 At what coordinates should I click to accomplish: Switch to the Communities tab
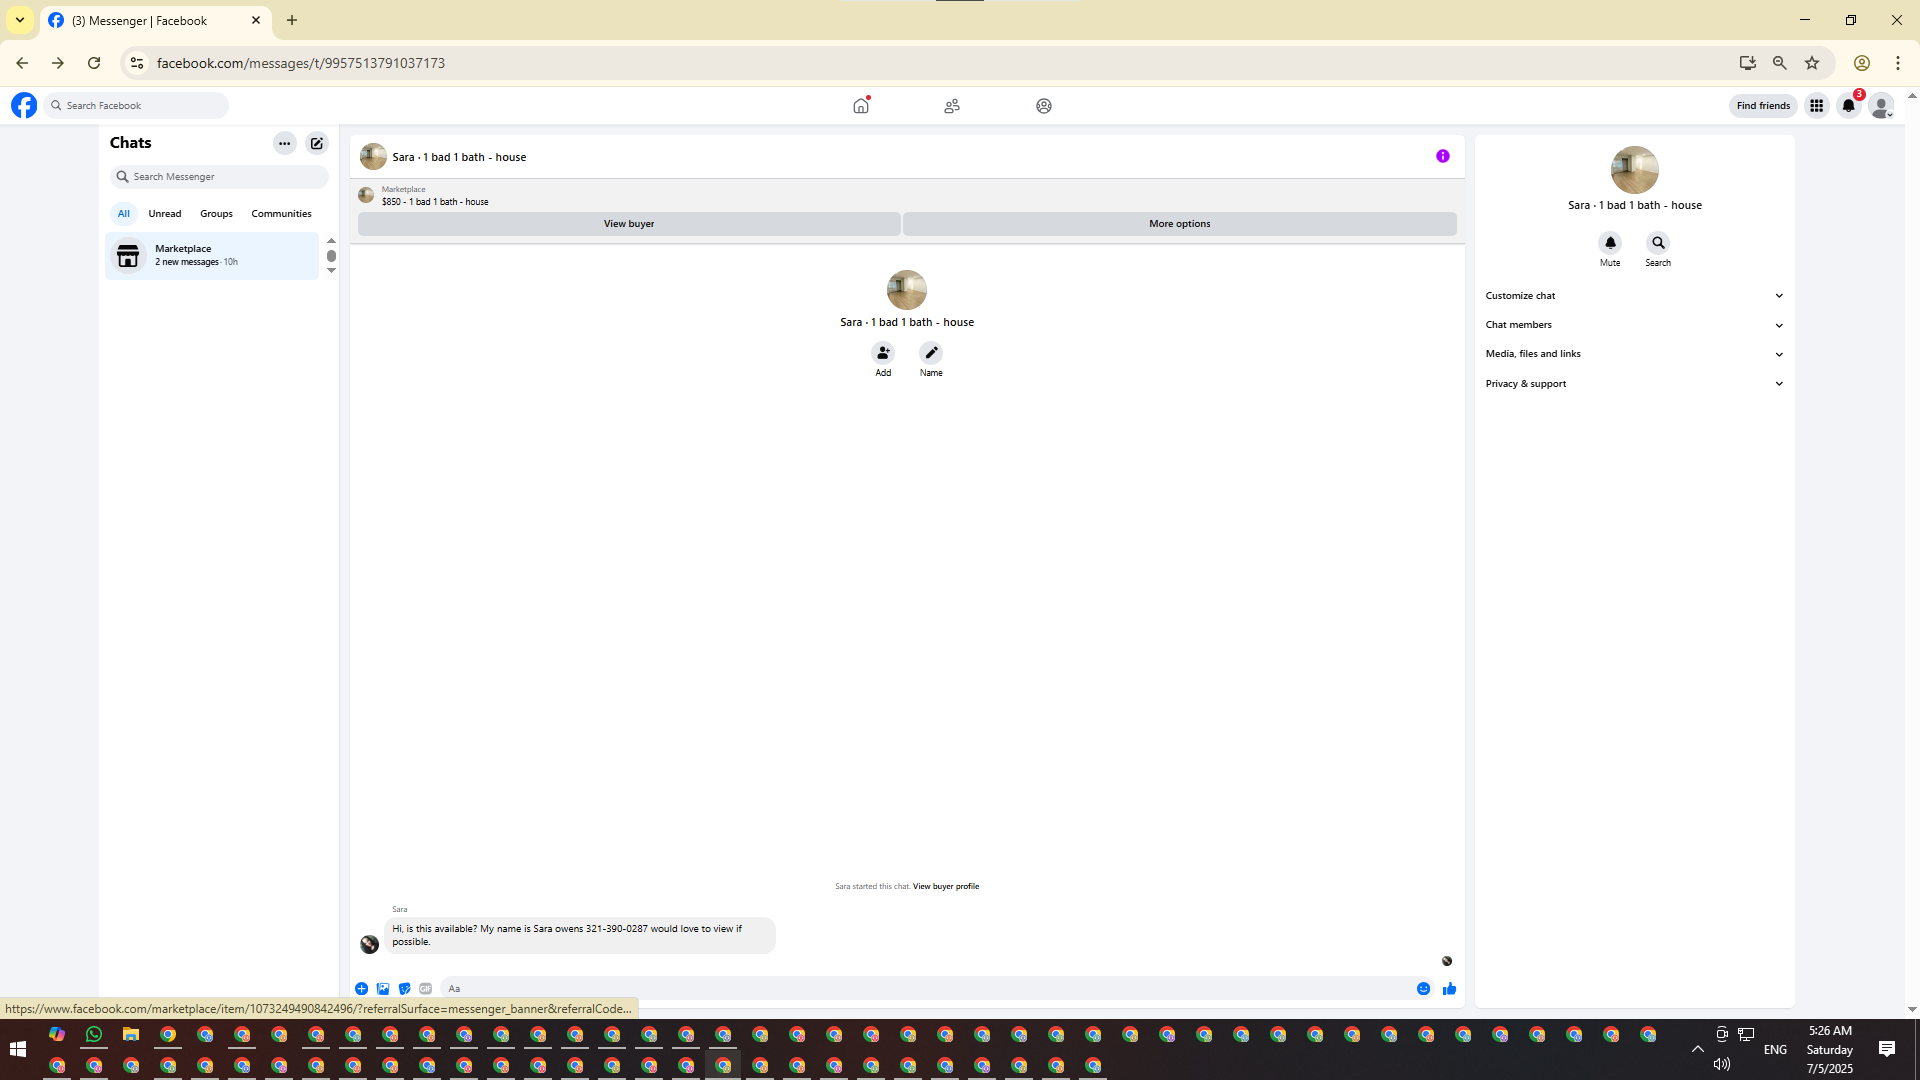coord(281,214)
